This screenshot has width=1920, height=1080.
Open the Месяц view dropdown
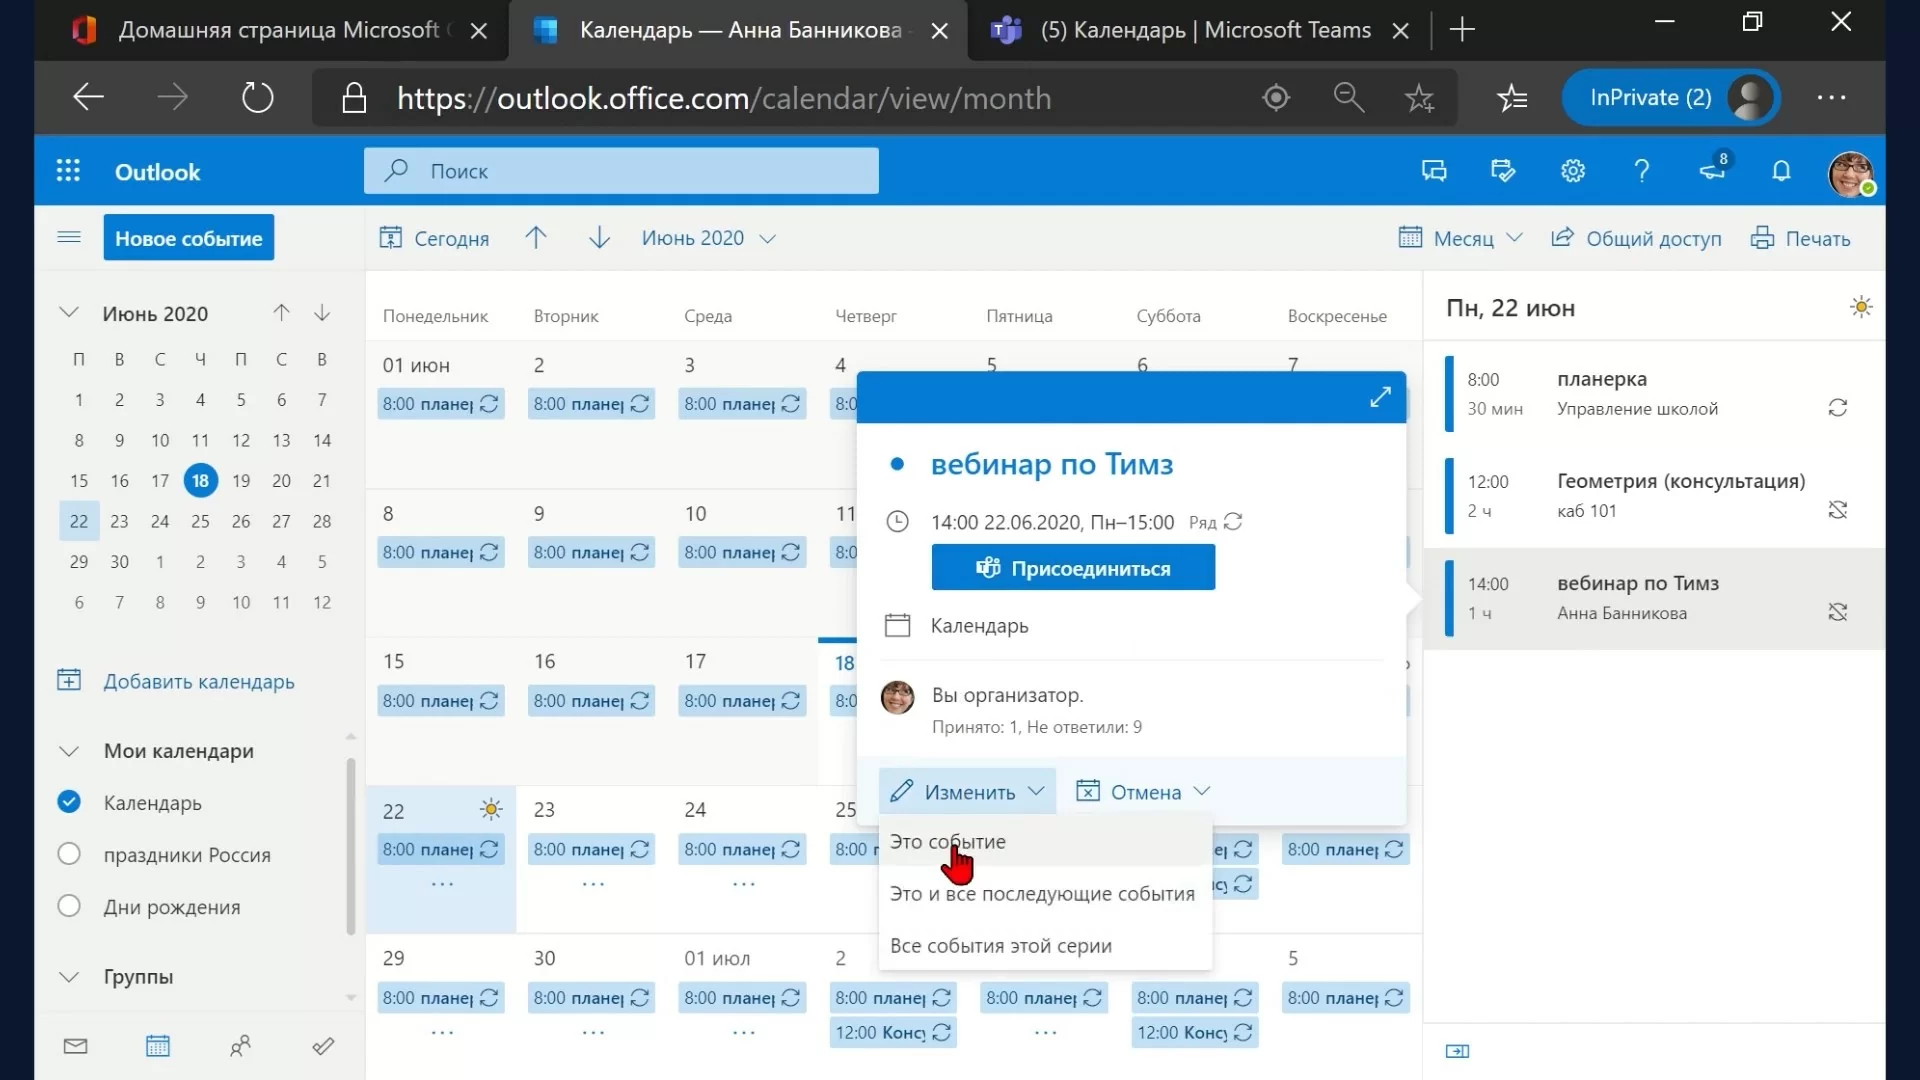pos(1460,238)
